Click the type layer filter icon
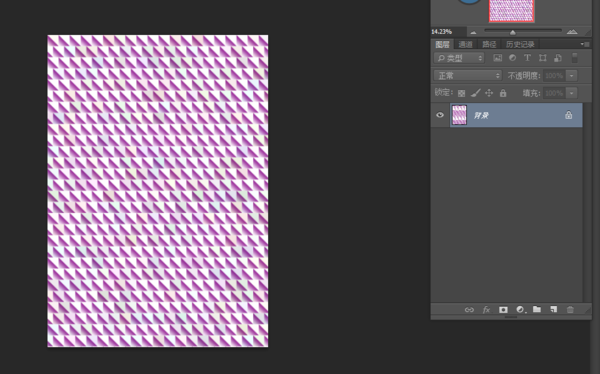 [x=527, y=58]
